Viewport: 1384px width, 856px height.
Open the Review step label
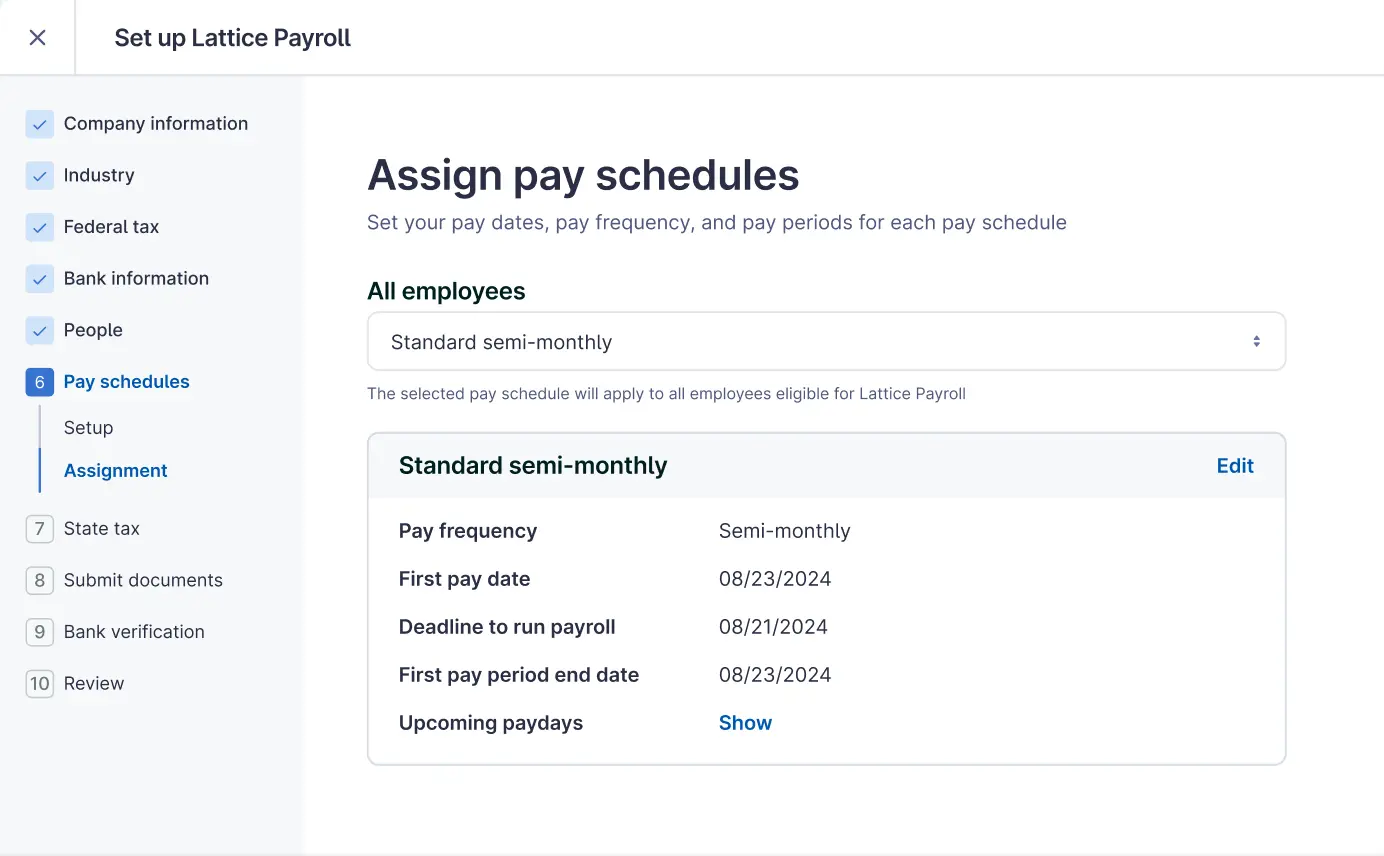[94, 684]
